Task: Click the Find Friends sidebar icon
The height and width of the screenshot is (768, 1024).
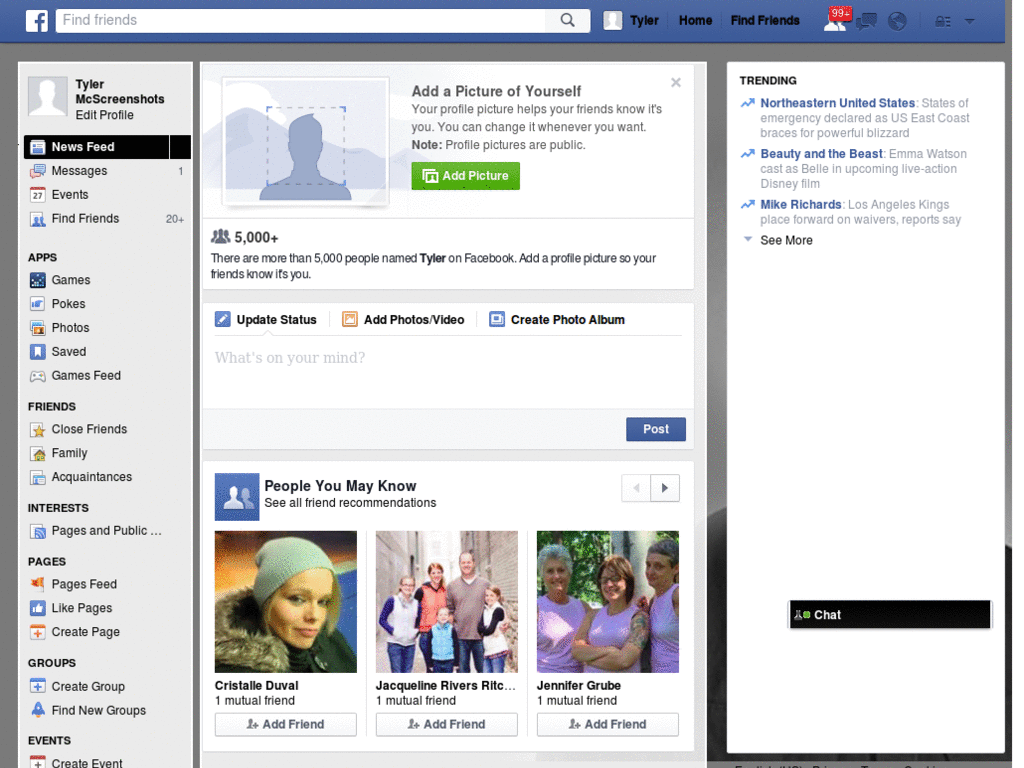Action: click(38, 219)
